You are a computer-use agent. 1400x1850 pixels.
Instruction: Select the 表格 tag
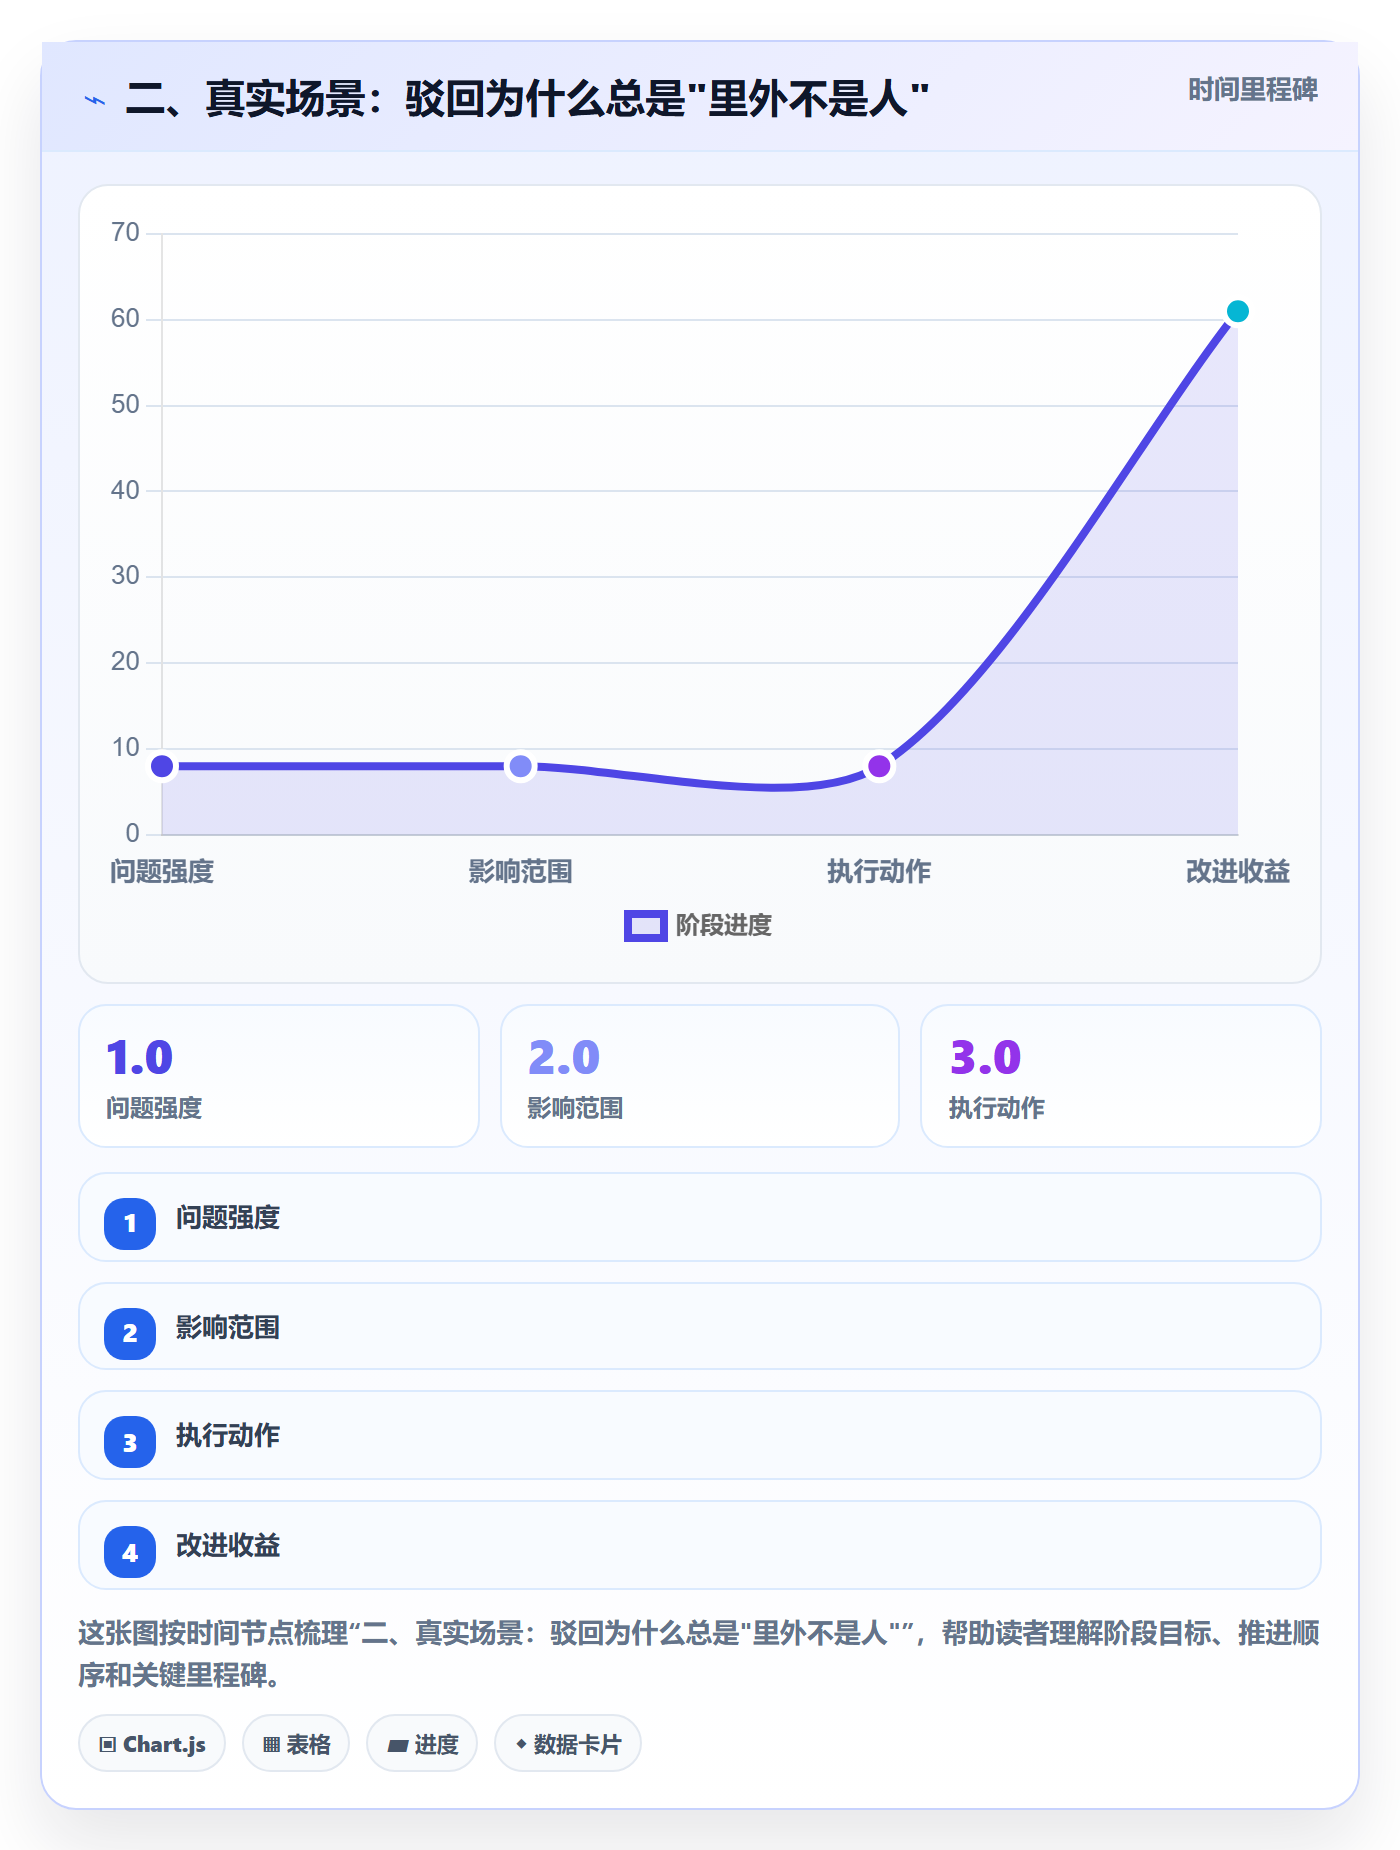pyautogui.click(x=296, y=1743)
